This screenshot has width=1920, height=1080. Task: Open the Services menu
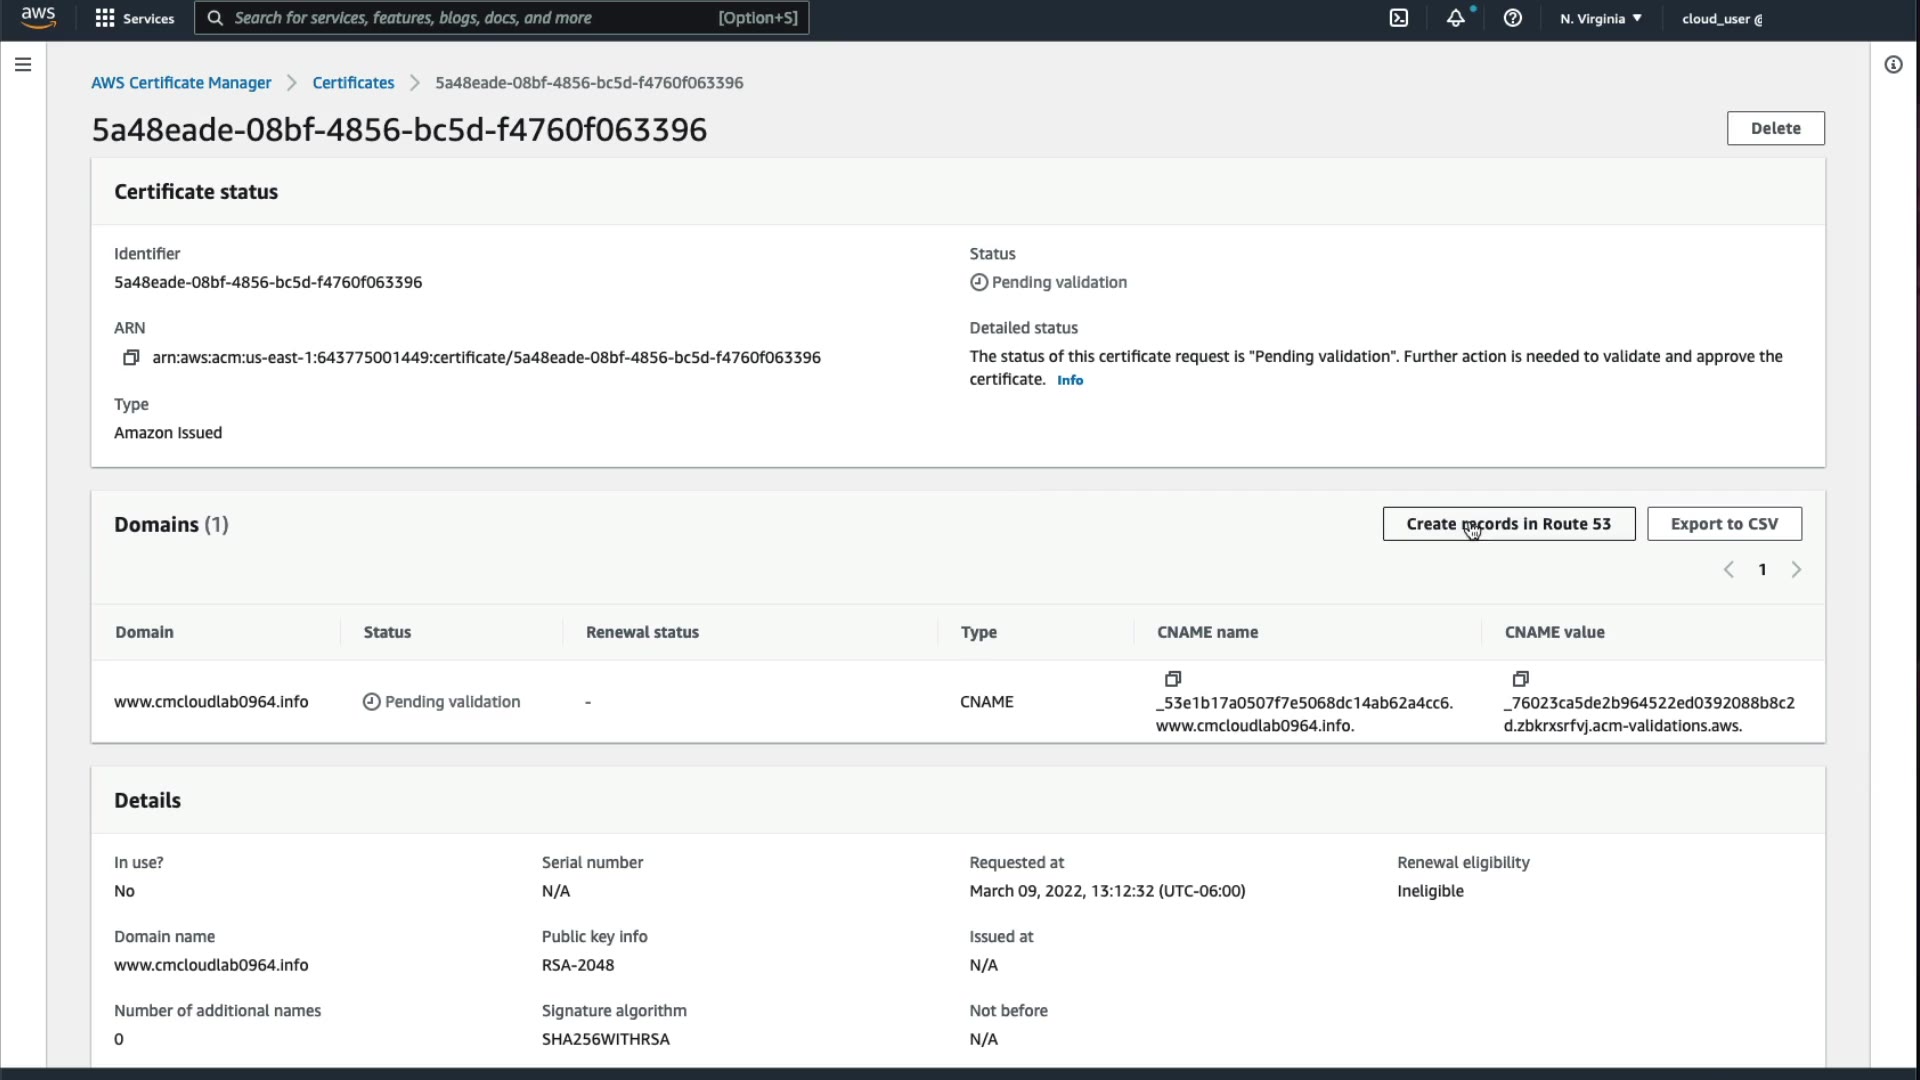click(134, 18)
